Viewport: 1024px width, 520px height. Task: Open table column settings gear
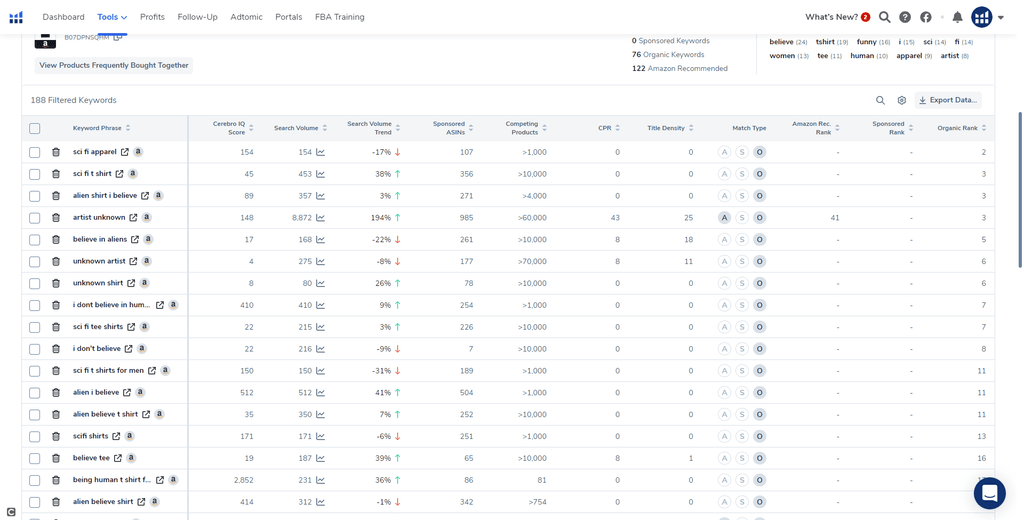901,100
